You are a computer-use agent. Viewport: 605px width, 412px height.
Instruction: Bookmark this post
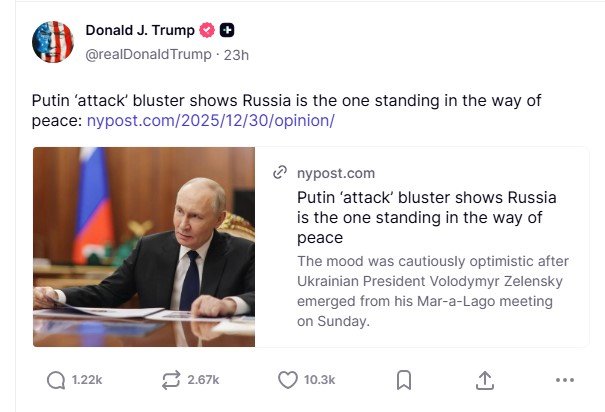(404, 380)
